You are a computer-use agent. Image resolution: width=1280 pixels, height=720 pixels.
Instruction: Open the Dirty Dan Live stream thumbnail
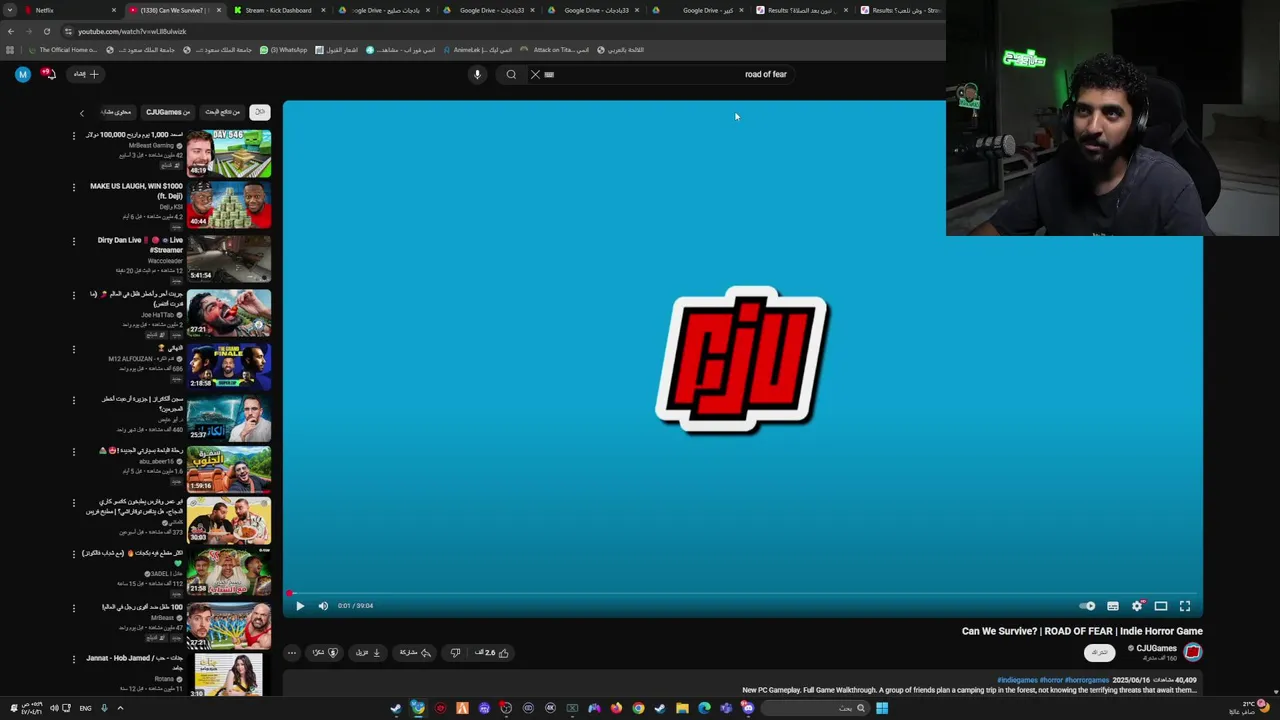(x=229, y=258)
